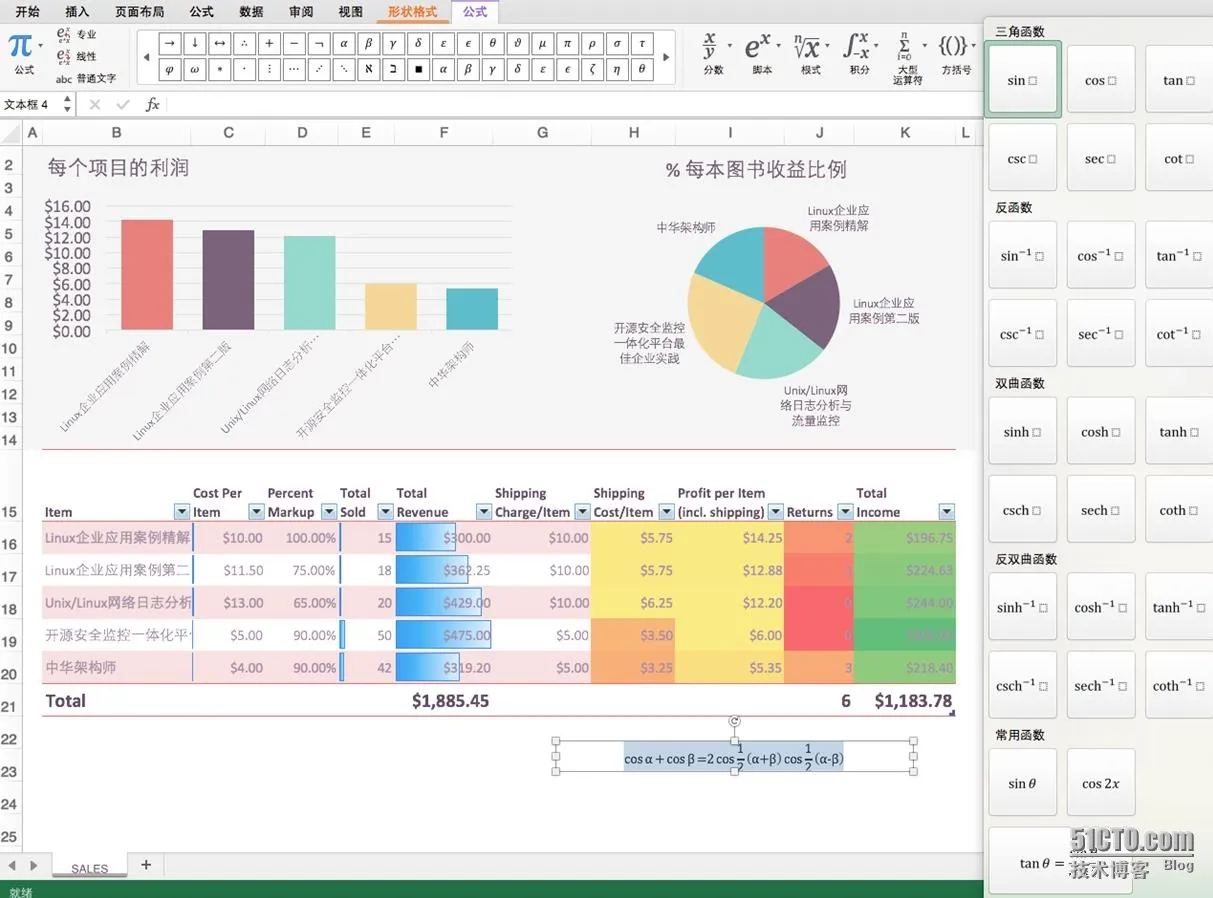Insert the csc function template
The height and width of the screenshot is (898, 1213).
pyautogui.click(x=1022, y=158)
